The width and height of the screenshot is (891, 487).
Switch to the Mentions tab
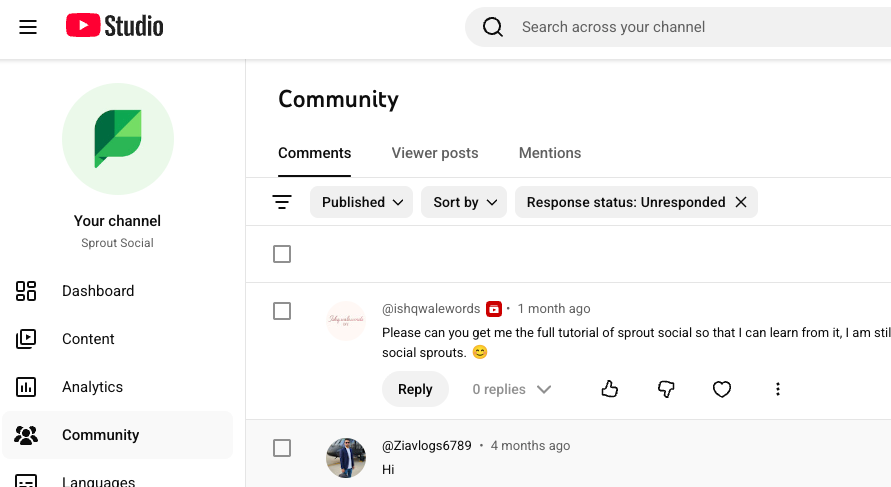[x=550, y=153]
